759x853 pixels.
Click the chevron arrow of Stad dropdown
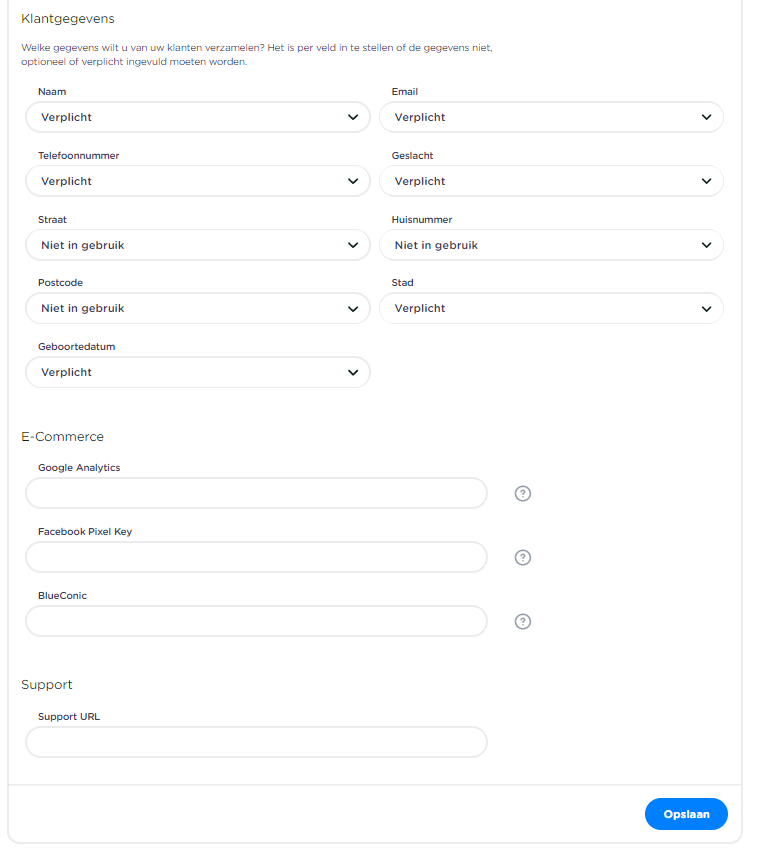tap(706, 308)
